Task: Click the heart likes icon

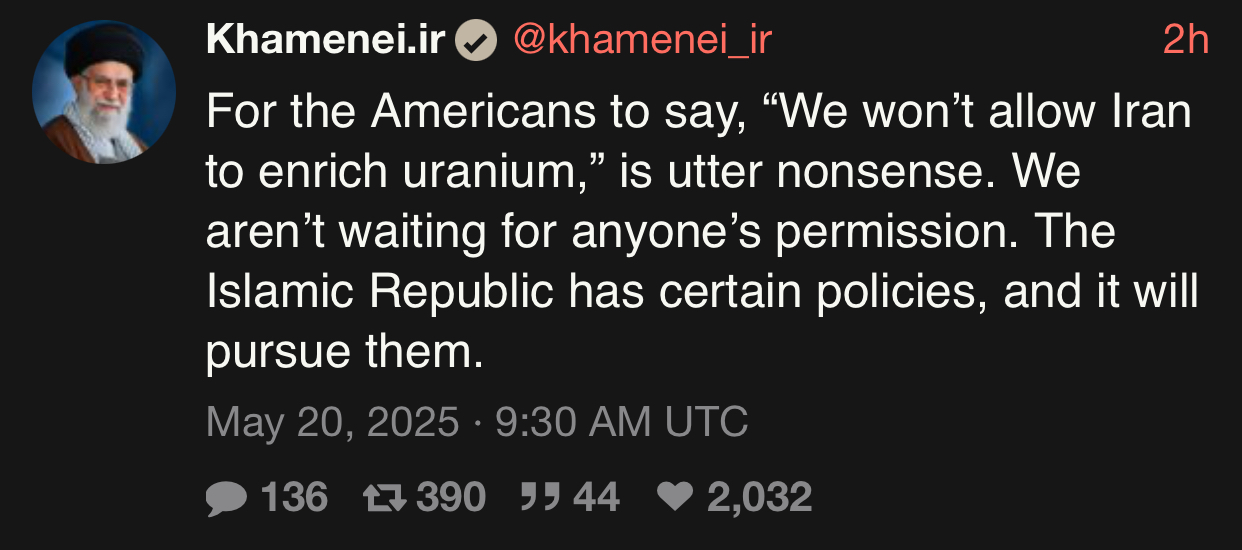Action: (676, 497)
